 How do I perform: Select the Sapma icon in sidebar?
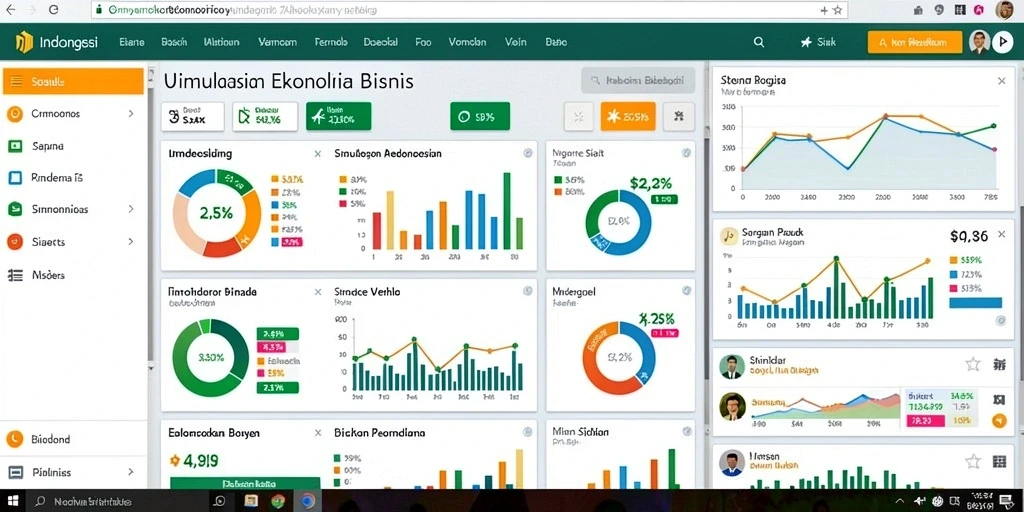point(14,146)
